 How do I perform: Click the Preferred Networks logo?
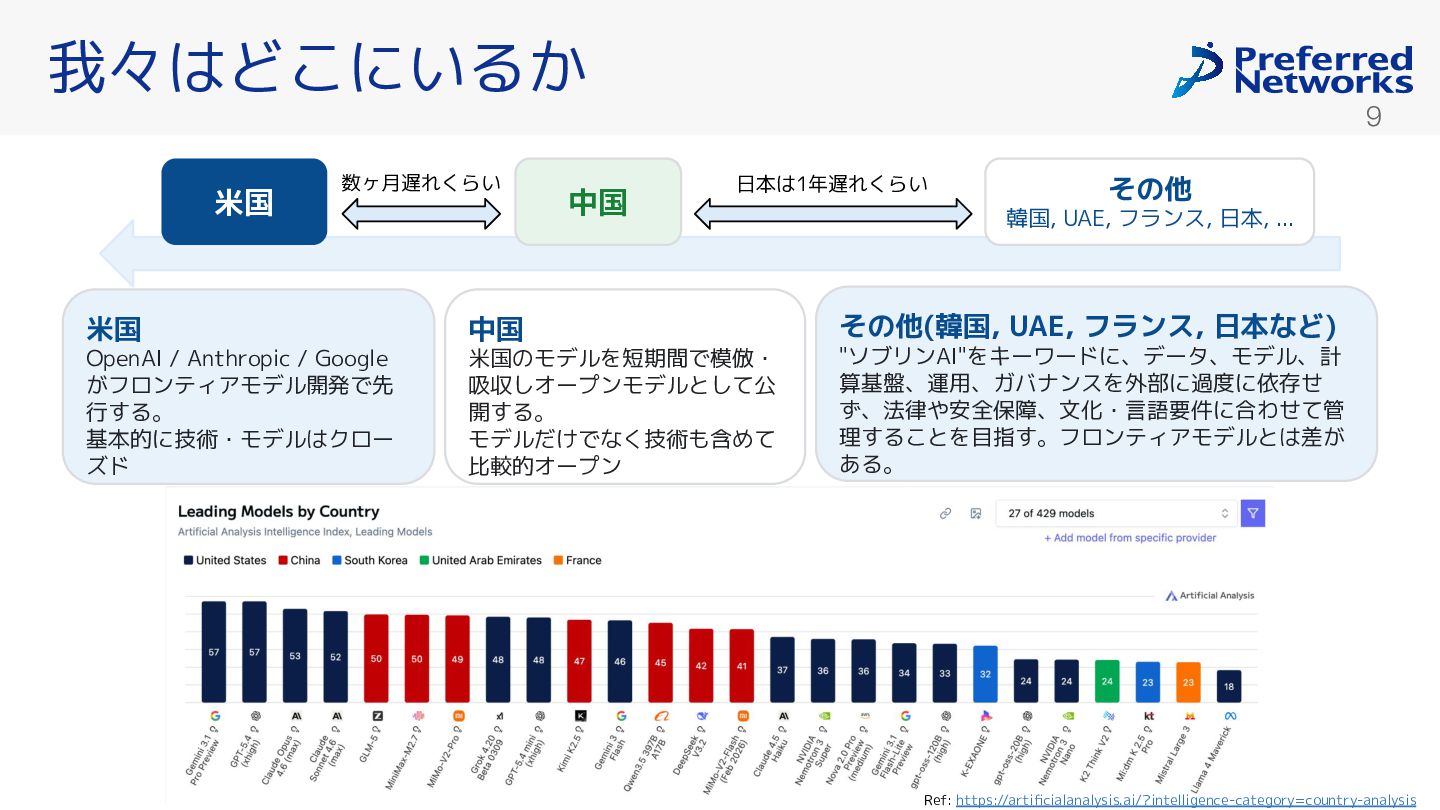pos(1292,69)
